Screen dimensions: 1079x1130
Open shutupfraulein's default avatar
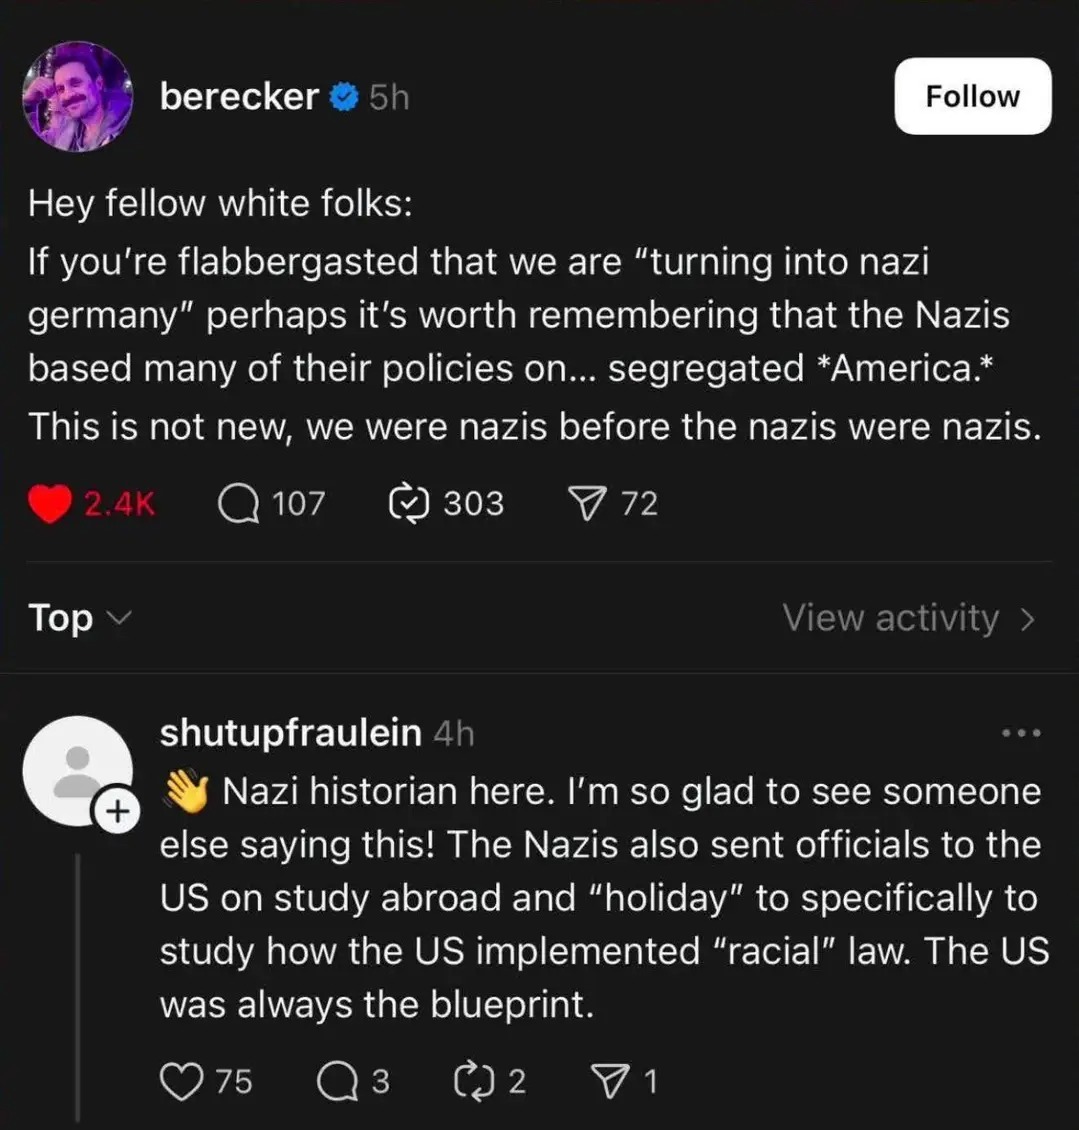click(x=75, y=768)
